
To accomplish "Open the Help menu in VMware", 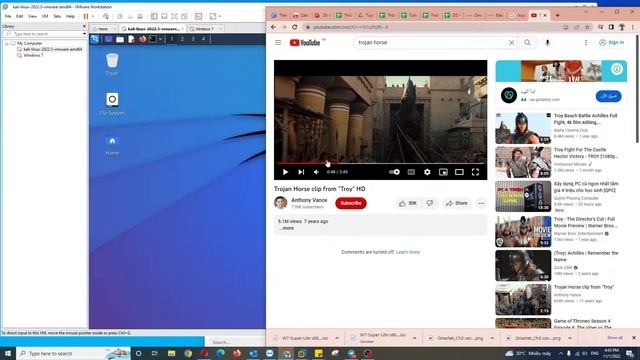I will (70, 16).
